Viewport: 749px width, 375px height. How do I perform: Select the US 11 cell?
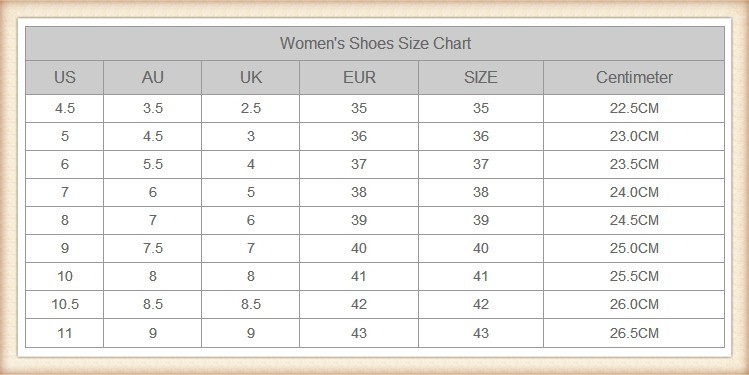click(x=64, y=333)
